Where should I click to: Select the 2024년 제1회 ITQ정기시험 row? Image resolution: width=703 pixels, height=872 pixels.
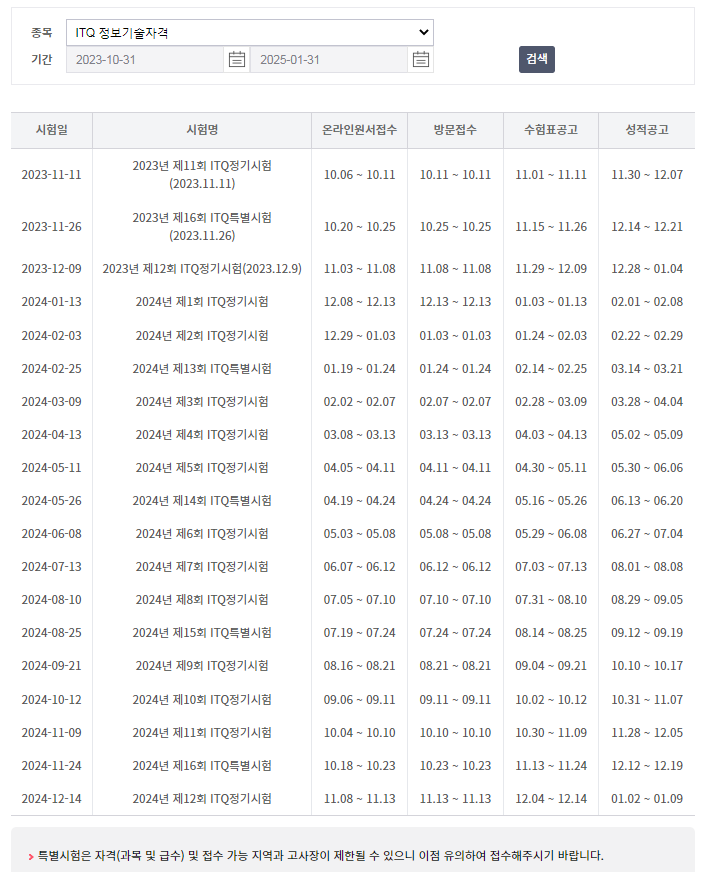[x=202, y=302]
